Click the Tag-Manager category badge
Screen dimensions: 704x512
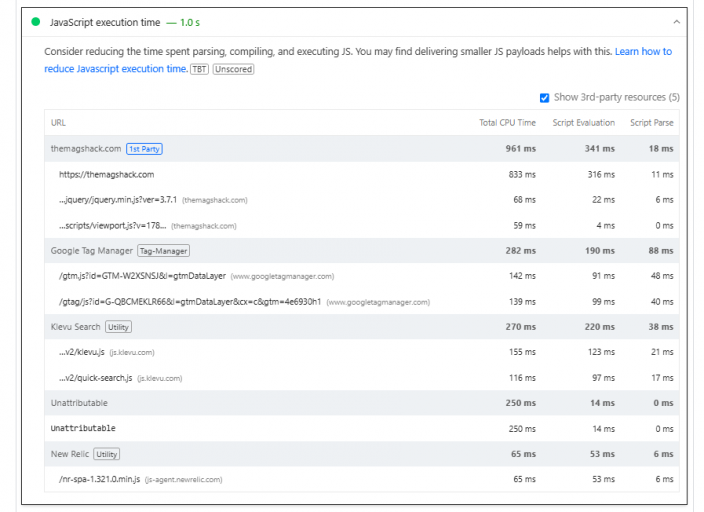tap(163, 251)
